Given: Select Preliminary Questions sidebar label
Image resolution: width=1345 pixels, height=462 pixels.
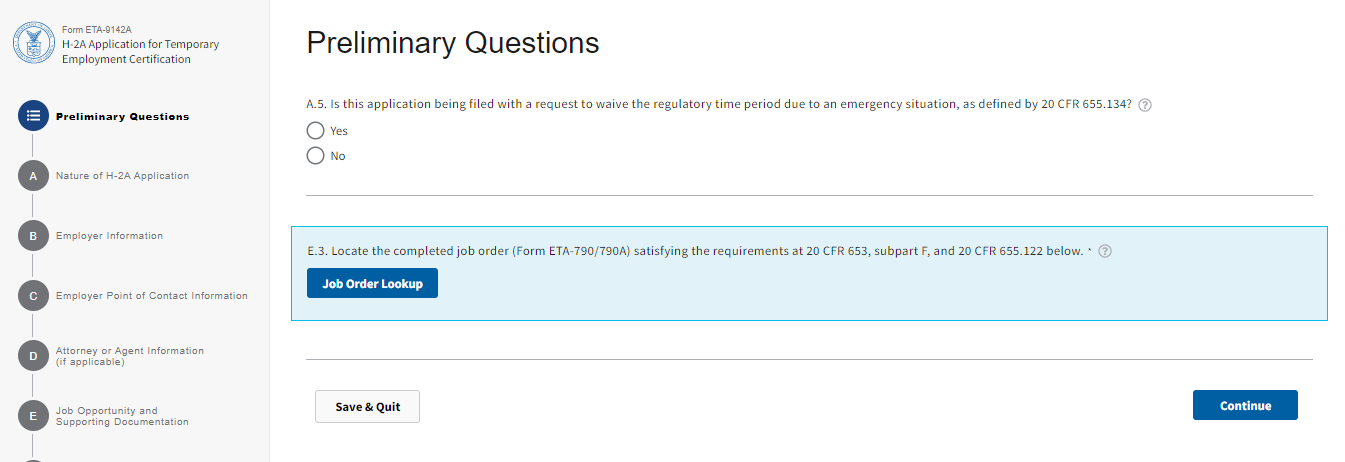Looking at the screenshot, I should 122,117.
